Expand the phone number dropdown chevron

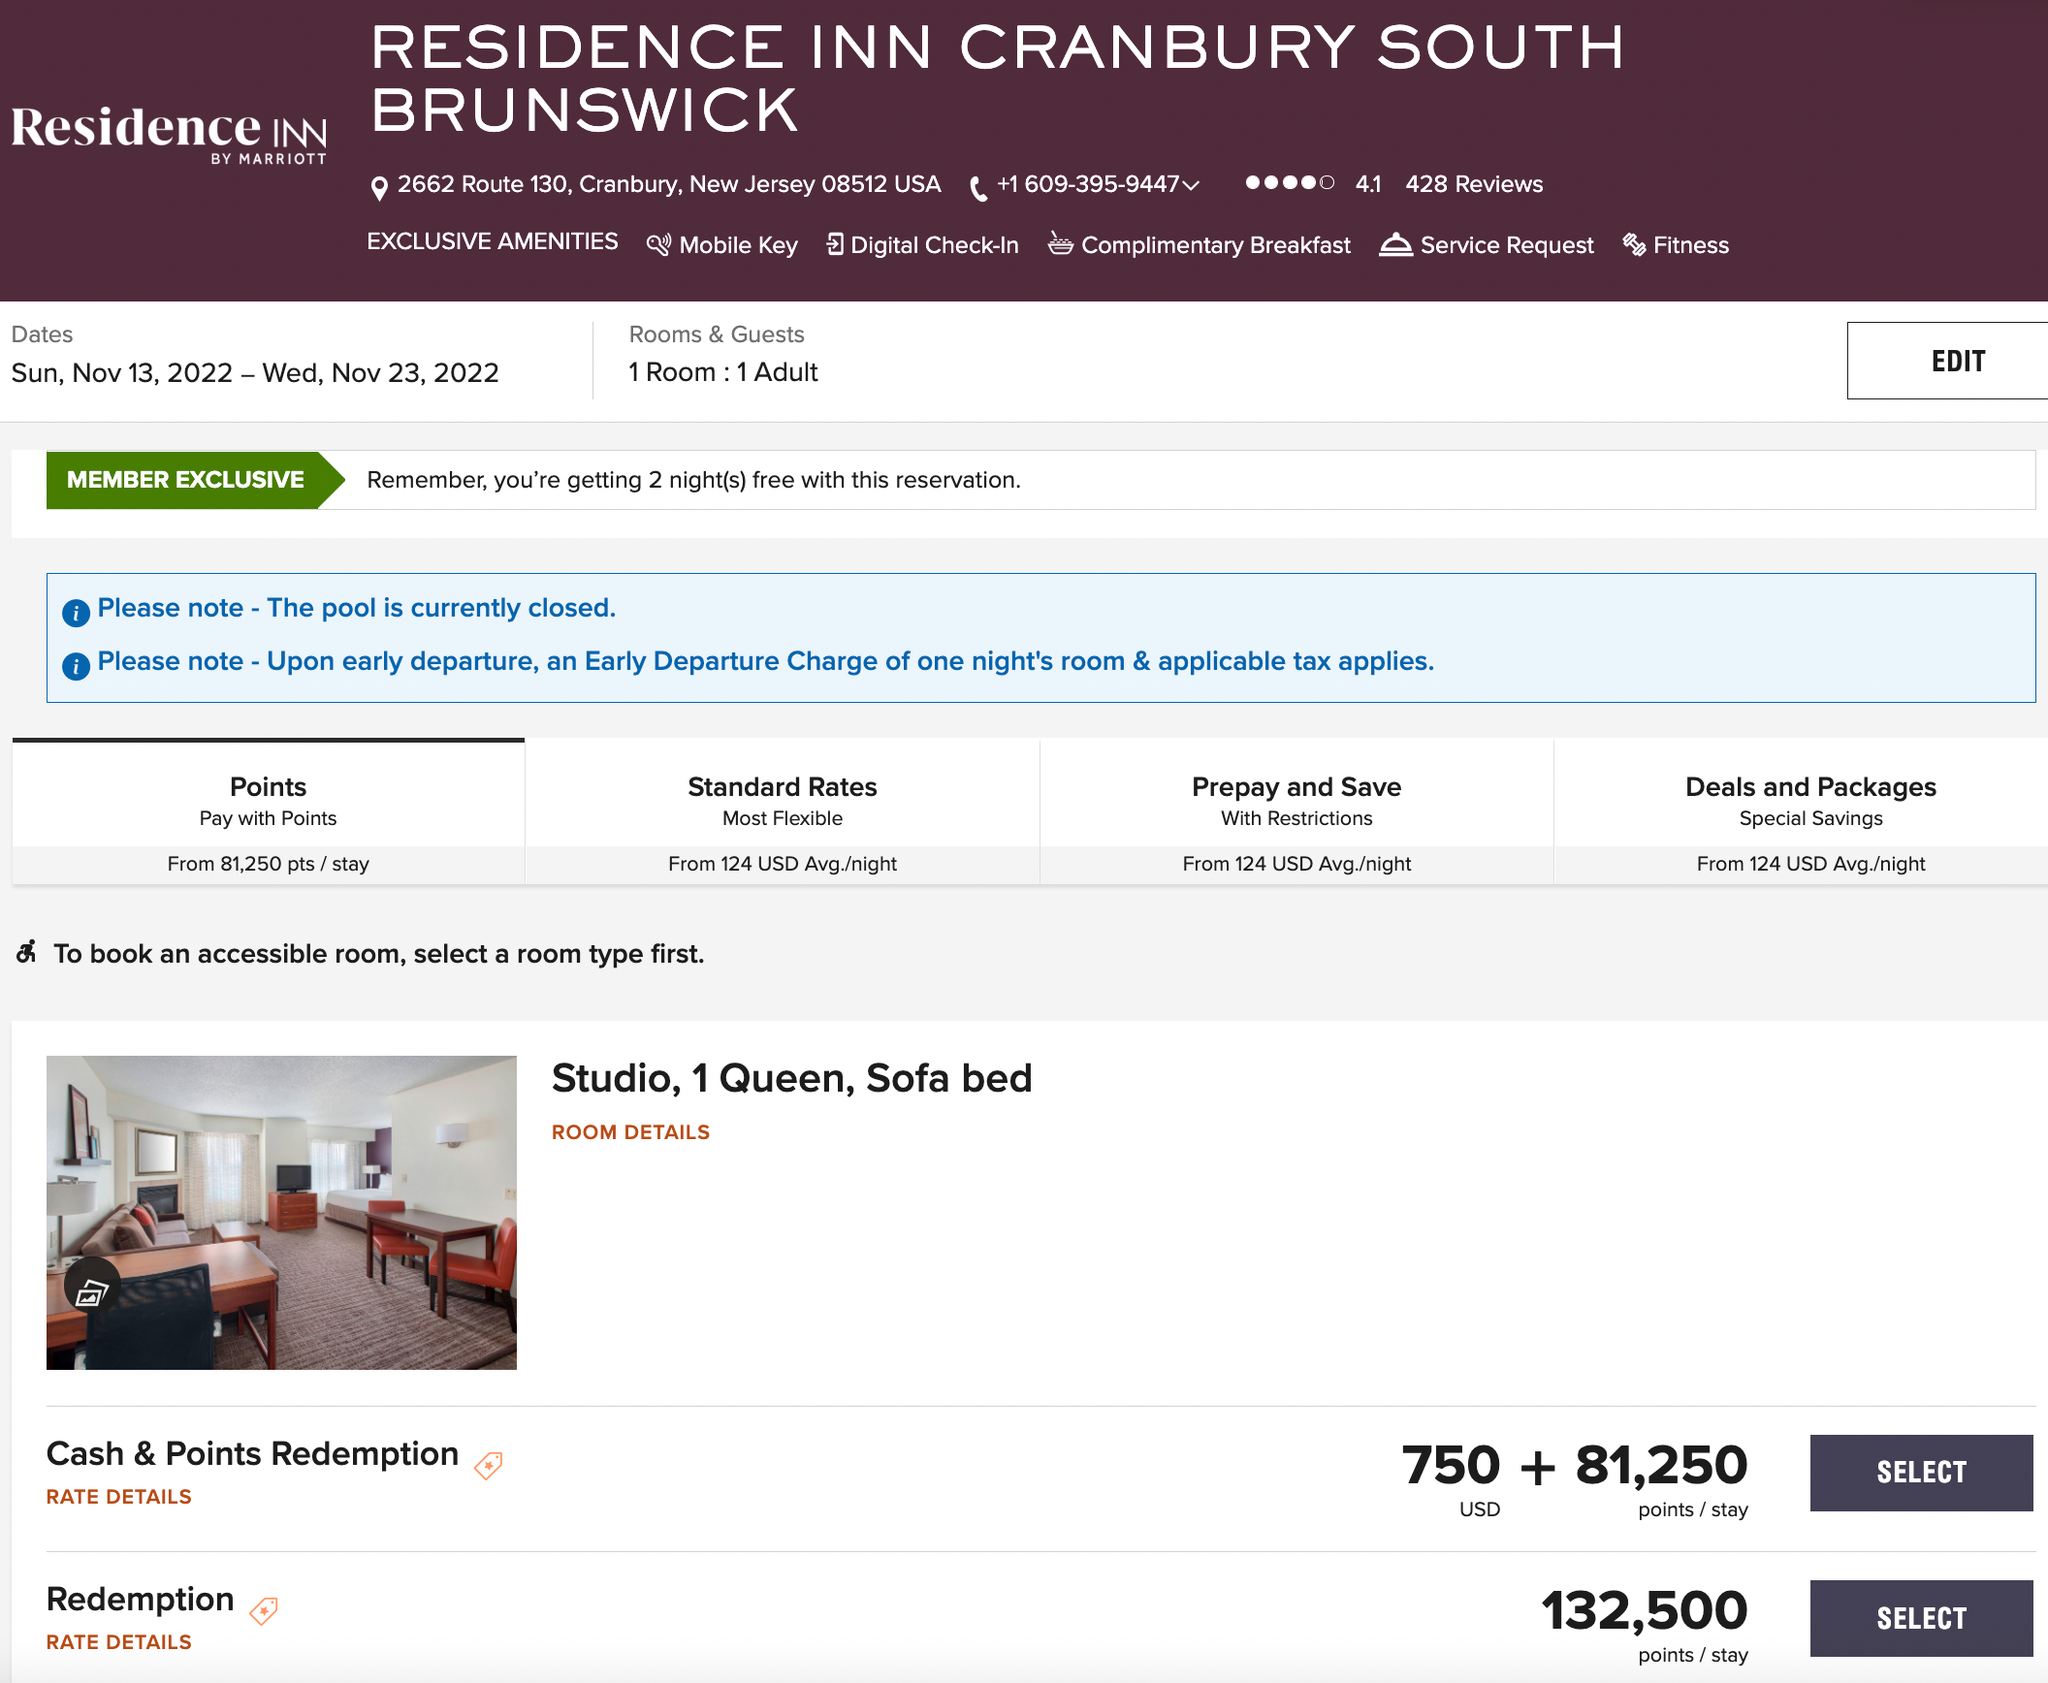pos(1189,185)
